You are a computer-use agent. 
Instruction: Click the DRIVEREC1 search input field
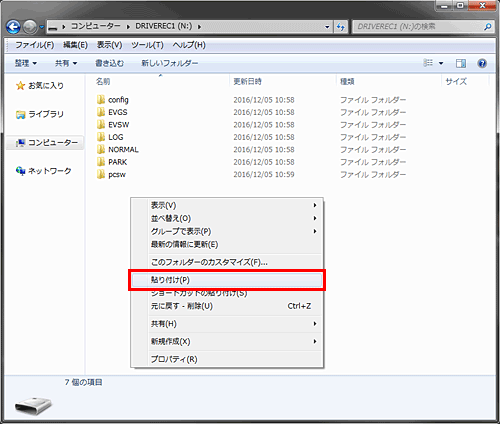418,27
